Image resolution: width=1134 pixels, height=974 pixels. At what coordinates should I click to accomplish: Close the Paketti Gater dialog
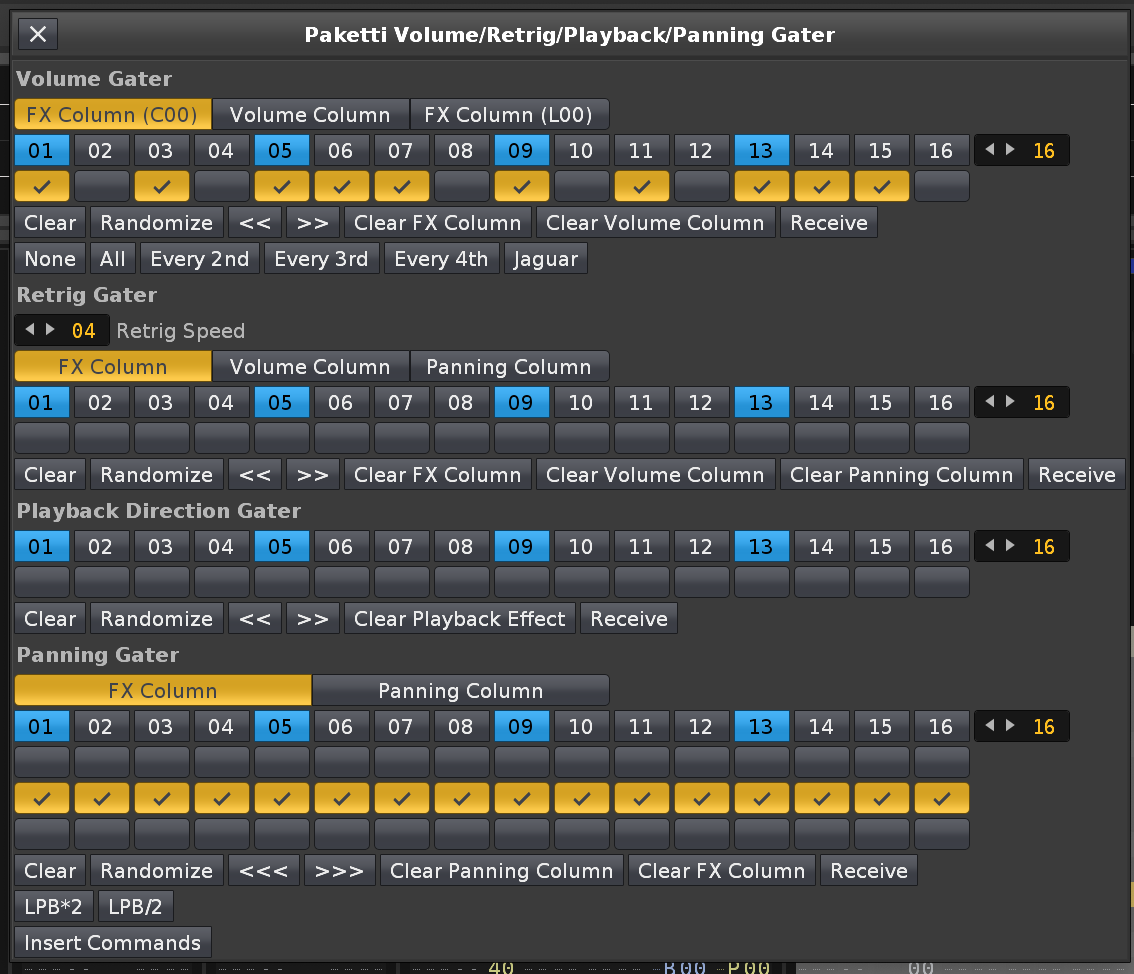[x=38, y=35]
